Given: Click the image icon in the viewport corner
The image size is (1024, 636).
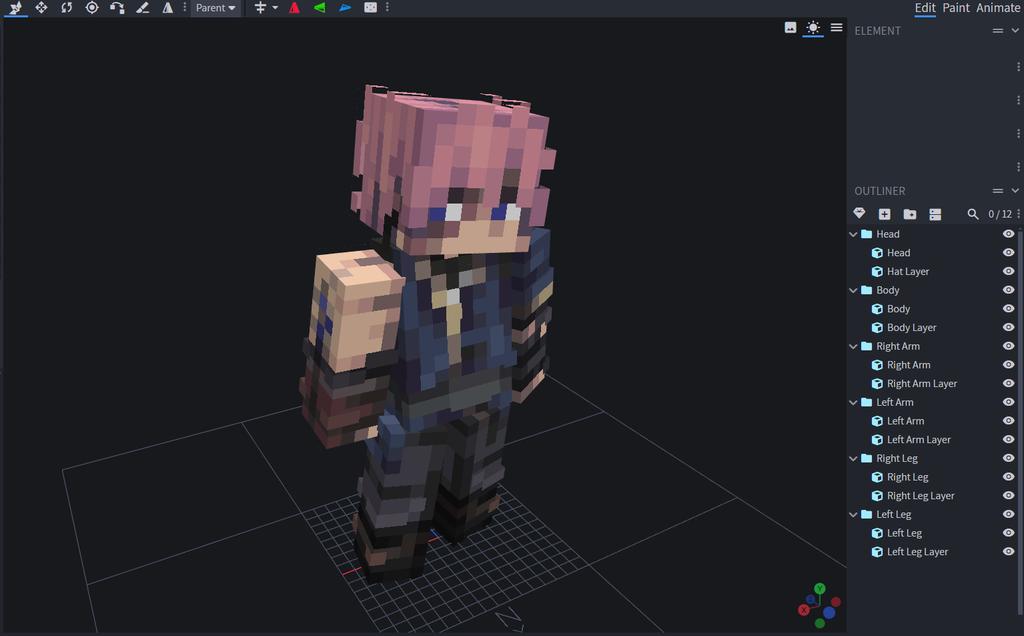Looking at the screenshot, I should (790, 27).
